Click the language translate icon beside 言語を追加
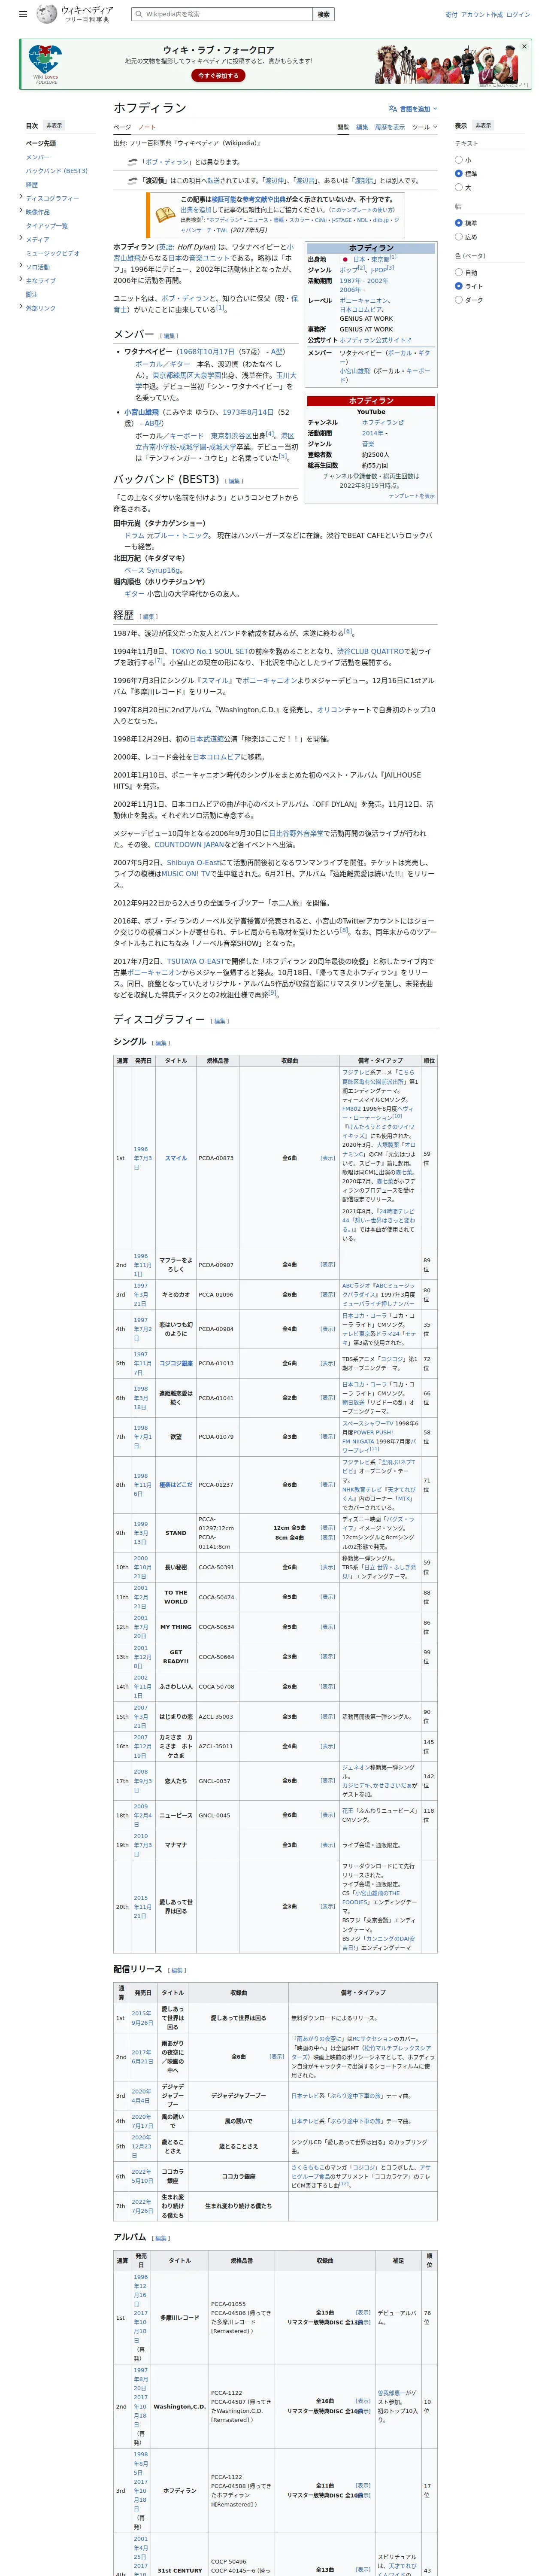The width and height of the screenshot is (551, 2576). point(393,109)
